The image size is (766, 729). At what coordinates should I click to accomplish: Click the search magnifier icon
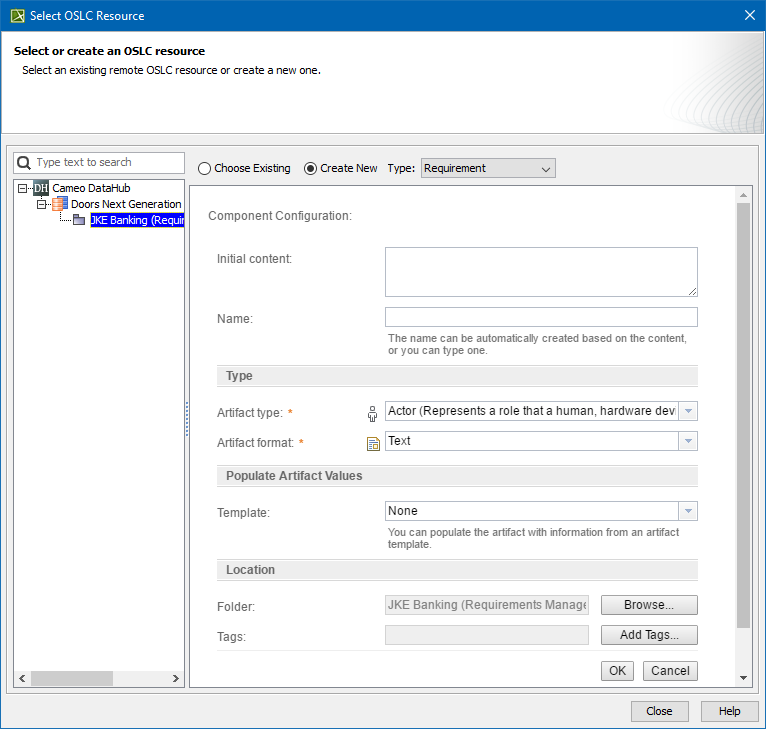tap(23, 163)
